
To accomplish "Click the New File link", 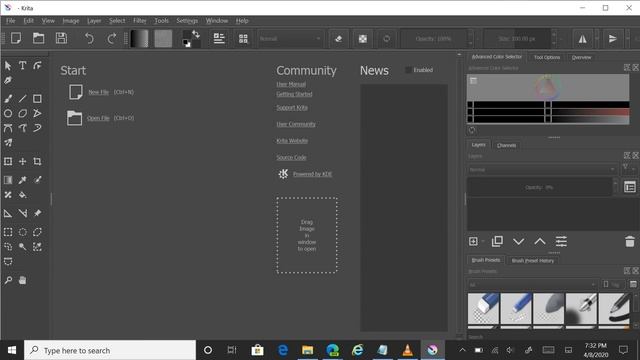I will pyautogui.click(x=99, y=92).
